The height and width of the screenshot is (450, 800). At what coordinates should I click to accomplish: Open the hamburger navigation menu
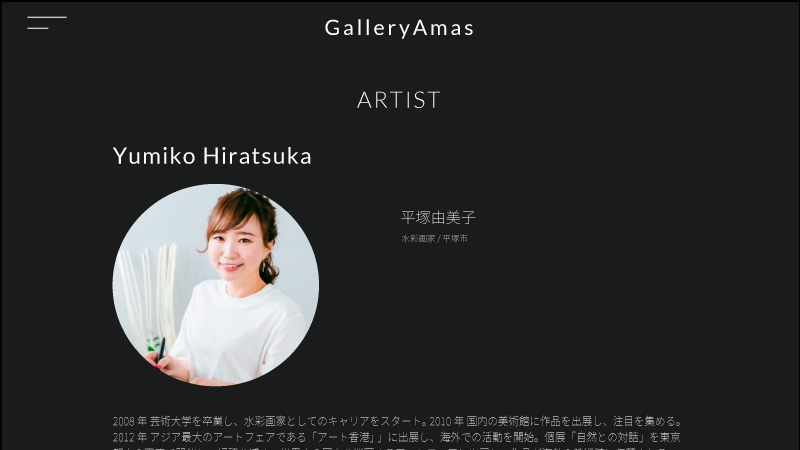(x=46, y=23)
